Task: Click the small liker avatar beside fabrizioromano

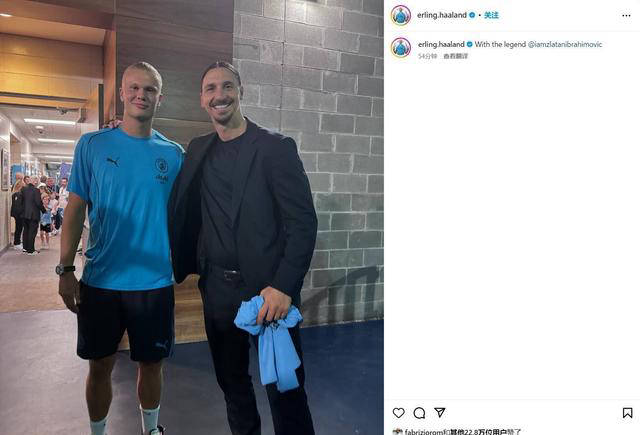Action: click(x=397, y=432)
